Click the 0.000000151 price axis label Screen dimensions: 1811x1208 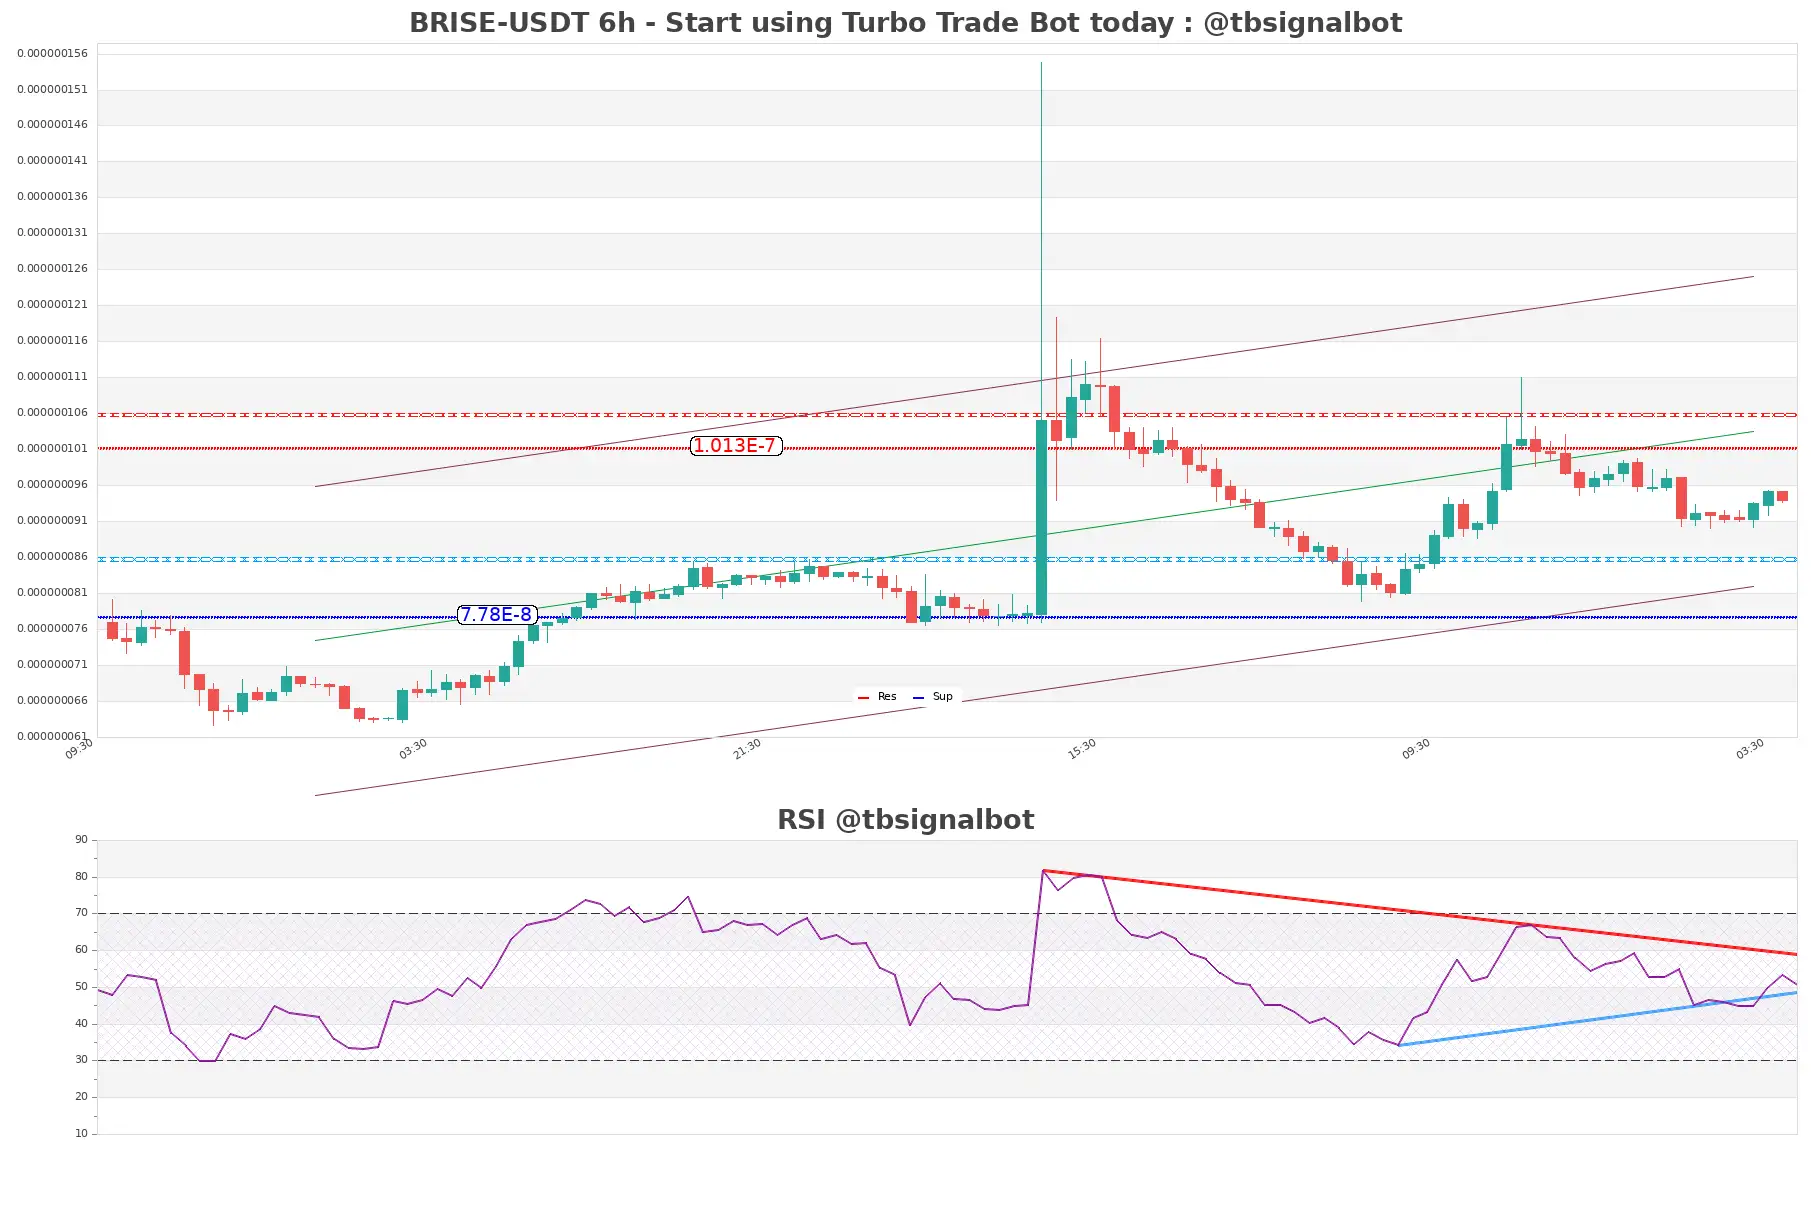(x=52, y=90)
